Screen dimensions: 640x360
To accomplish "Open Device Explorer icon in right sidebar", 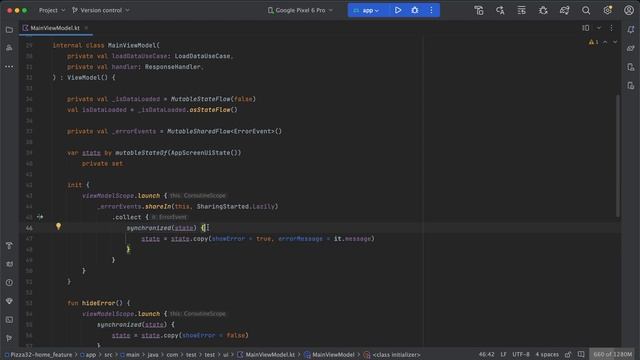I will point(631,67).
